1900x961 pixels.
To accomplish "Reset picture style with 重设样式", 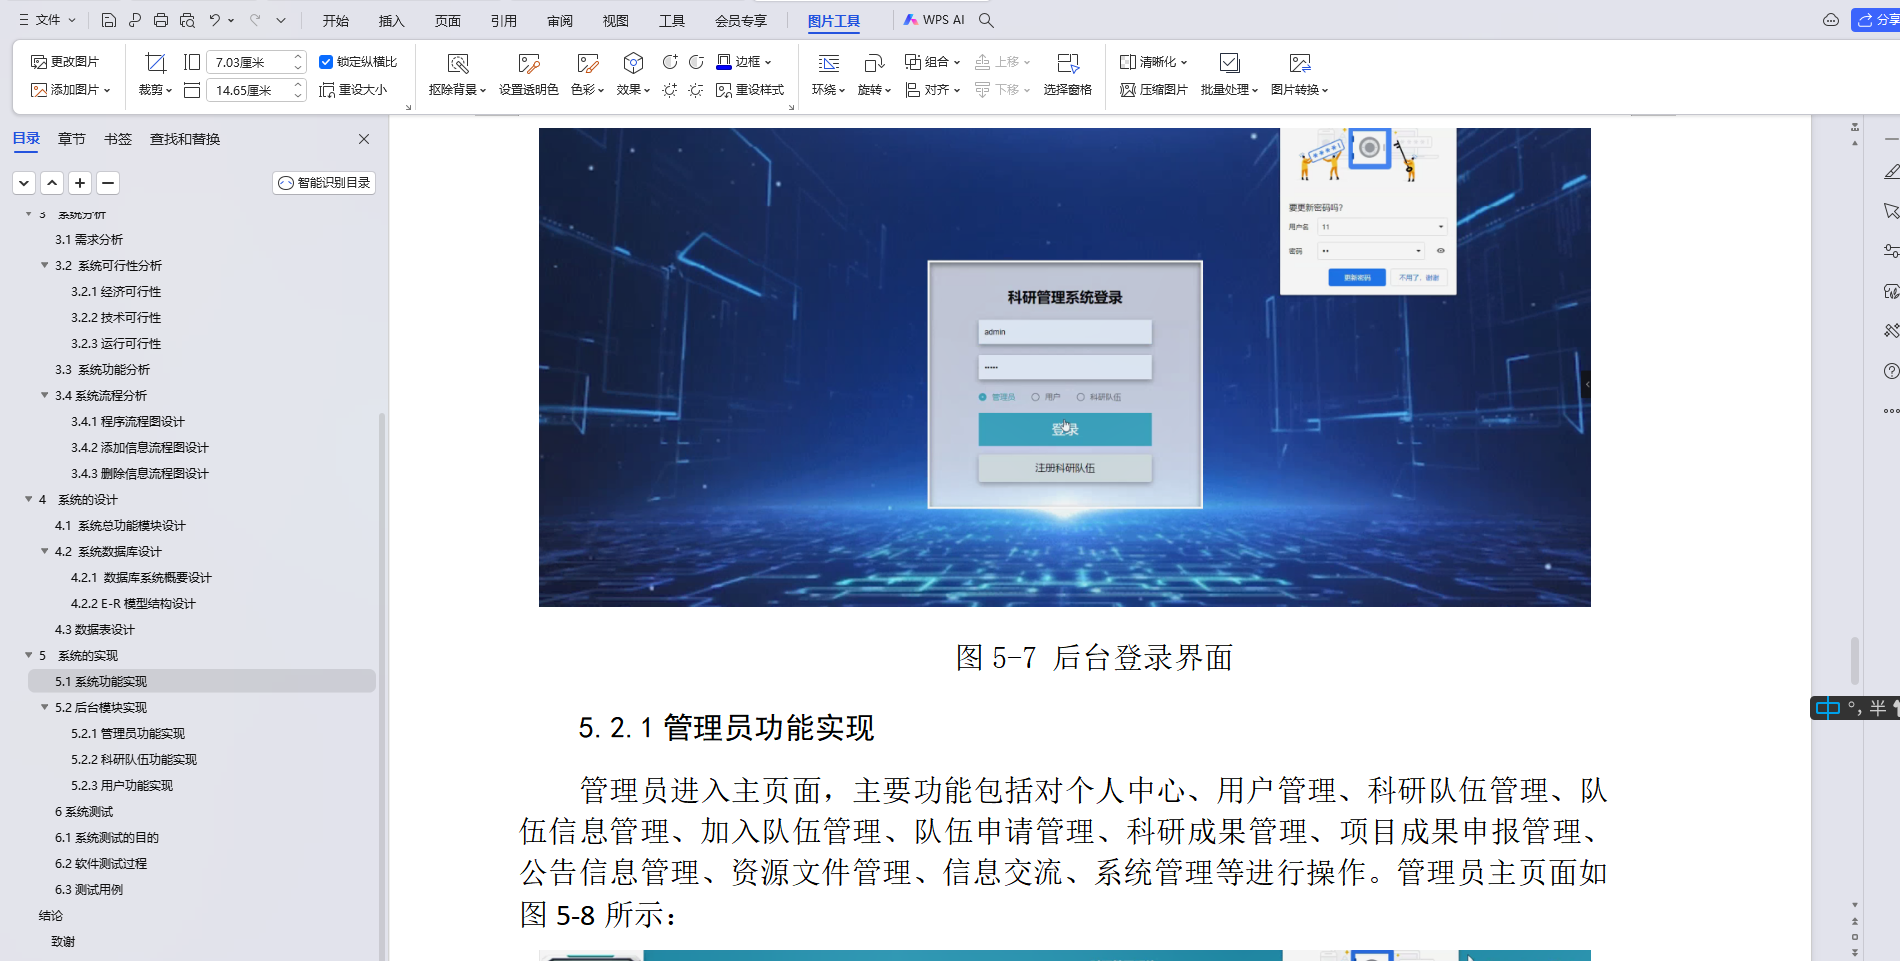I will [750, 89].
